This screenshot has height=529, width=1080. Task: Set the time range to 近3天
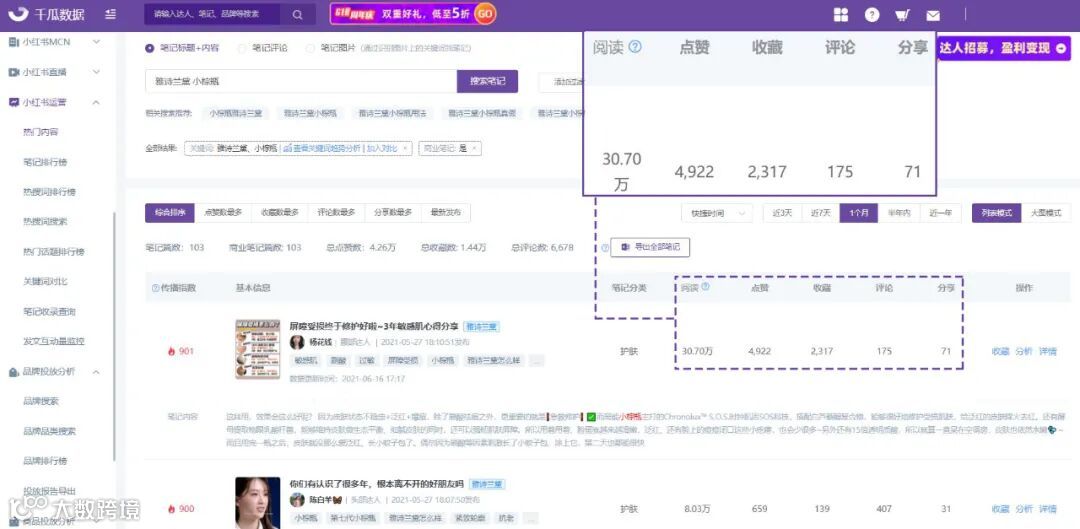[782, 213]
